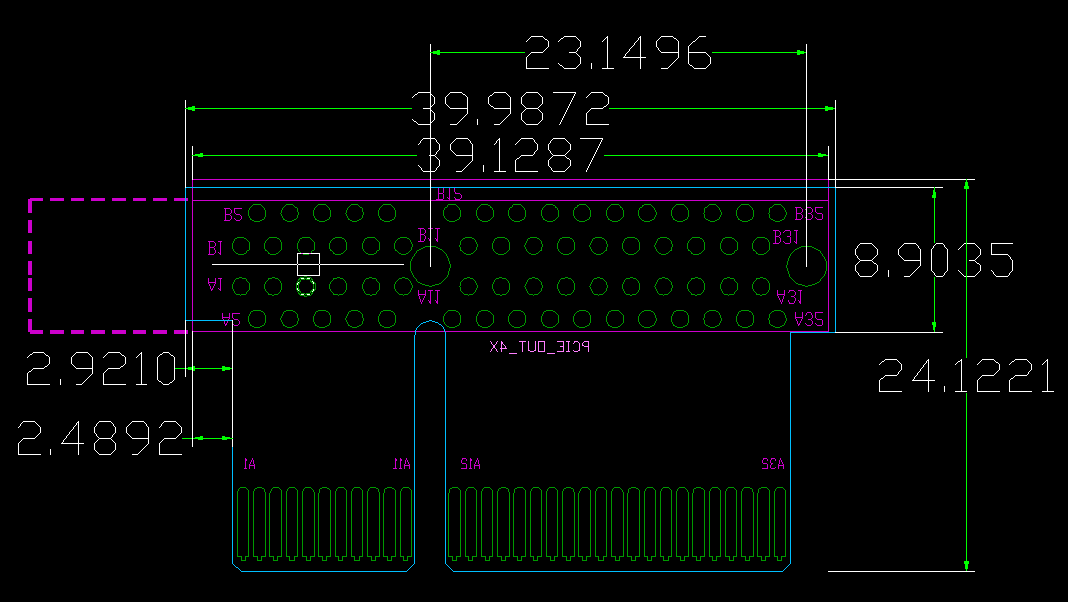Click the mirrored PCIE_OUT_4X label
Viewport: 1068px width, 602px height.
[539, 348]
